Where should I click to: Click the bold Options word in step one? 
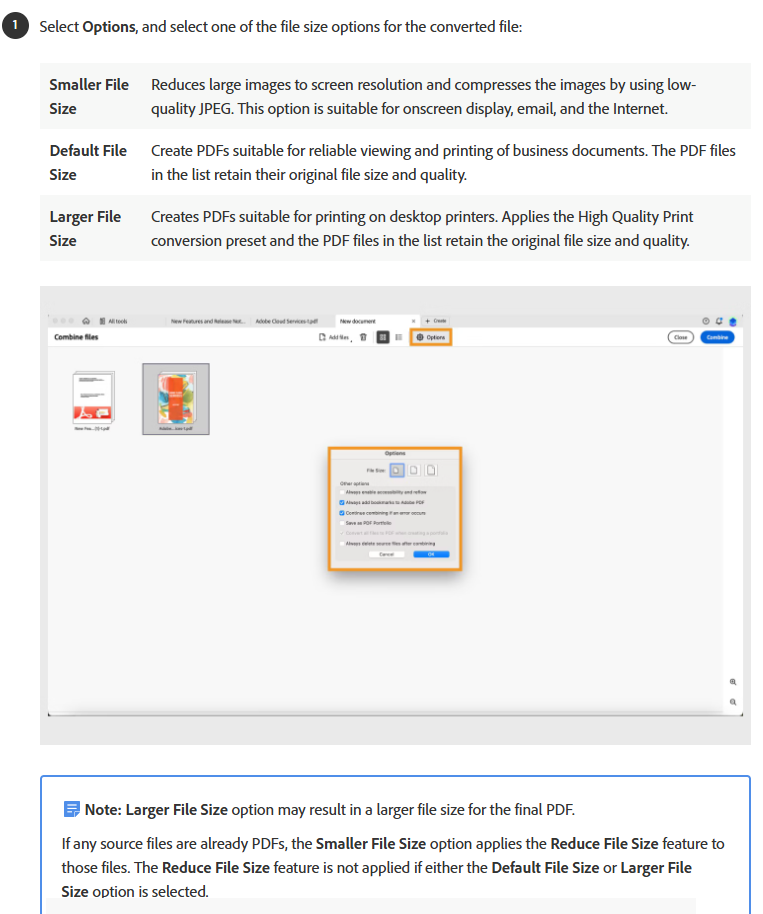[109, 27]
